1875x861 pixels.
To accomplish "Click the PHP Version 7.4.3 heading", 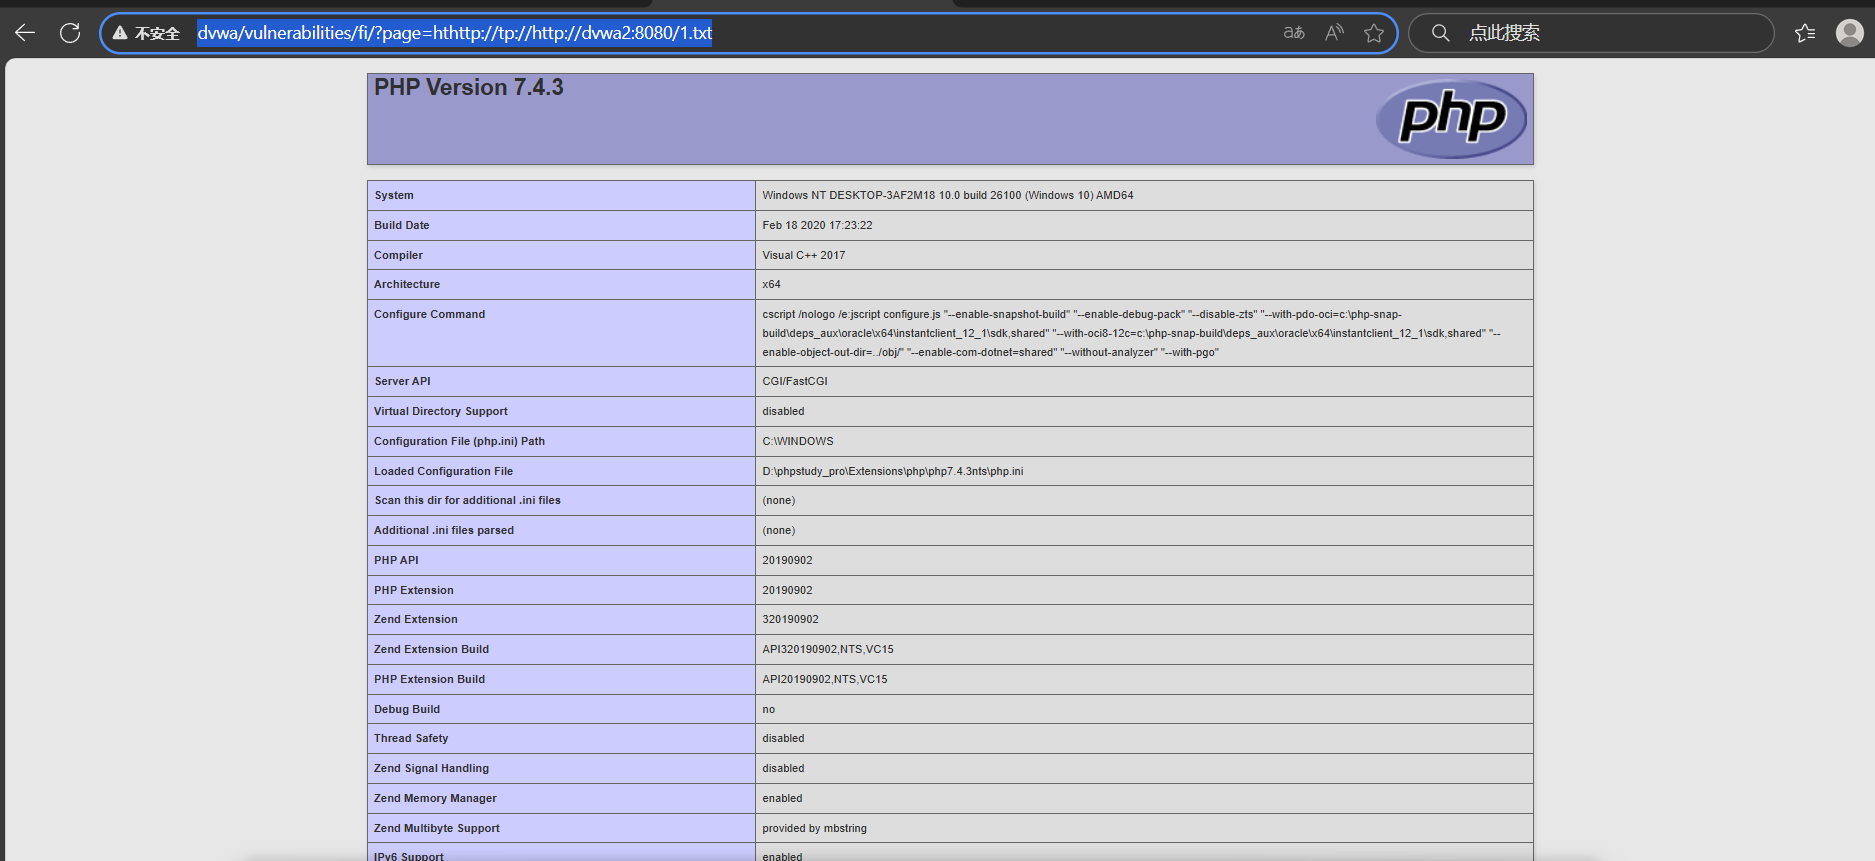I will click(x=469, y=88).
